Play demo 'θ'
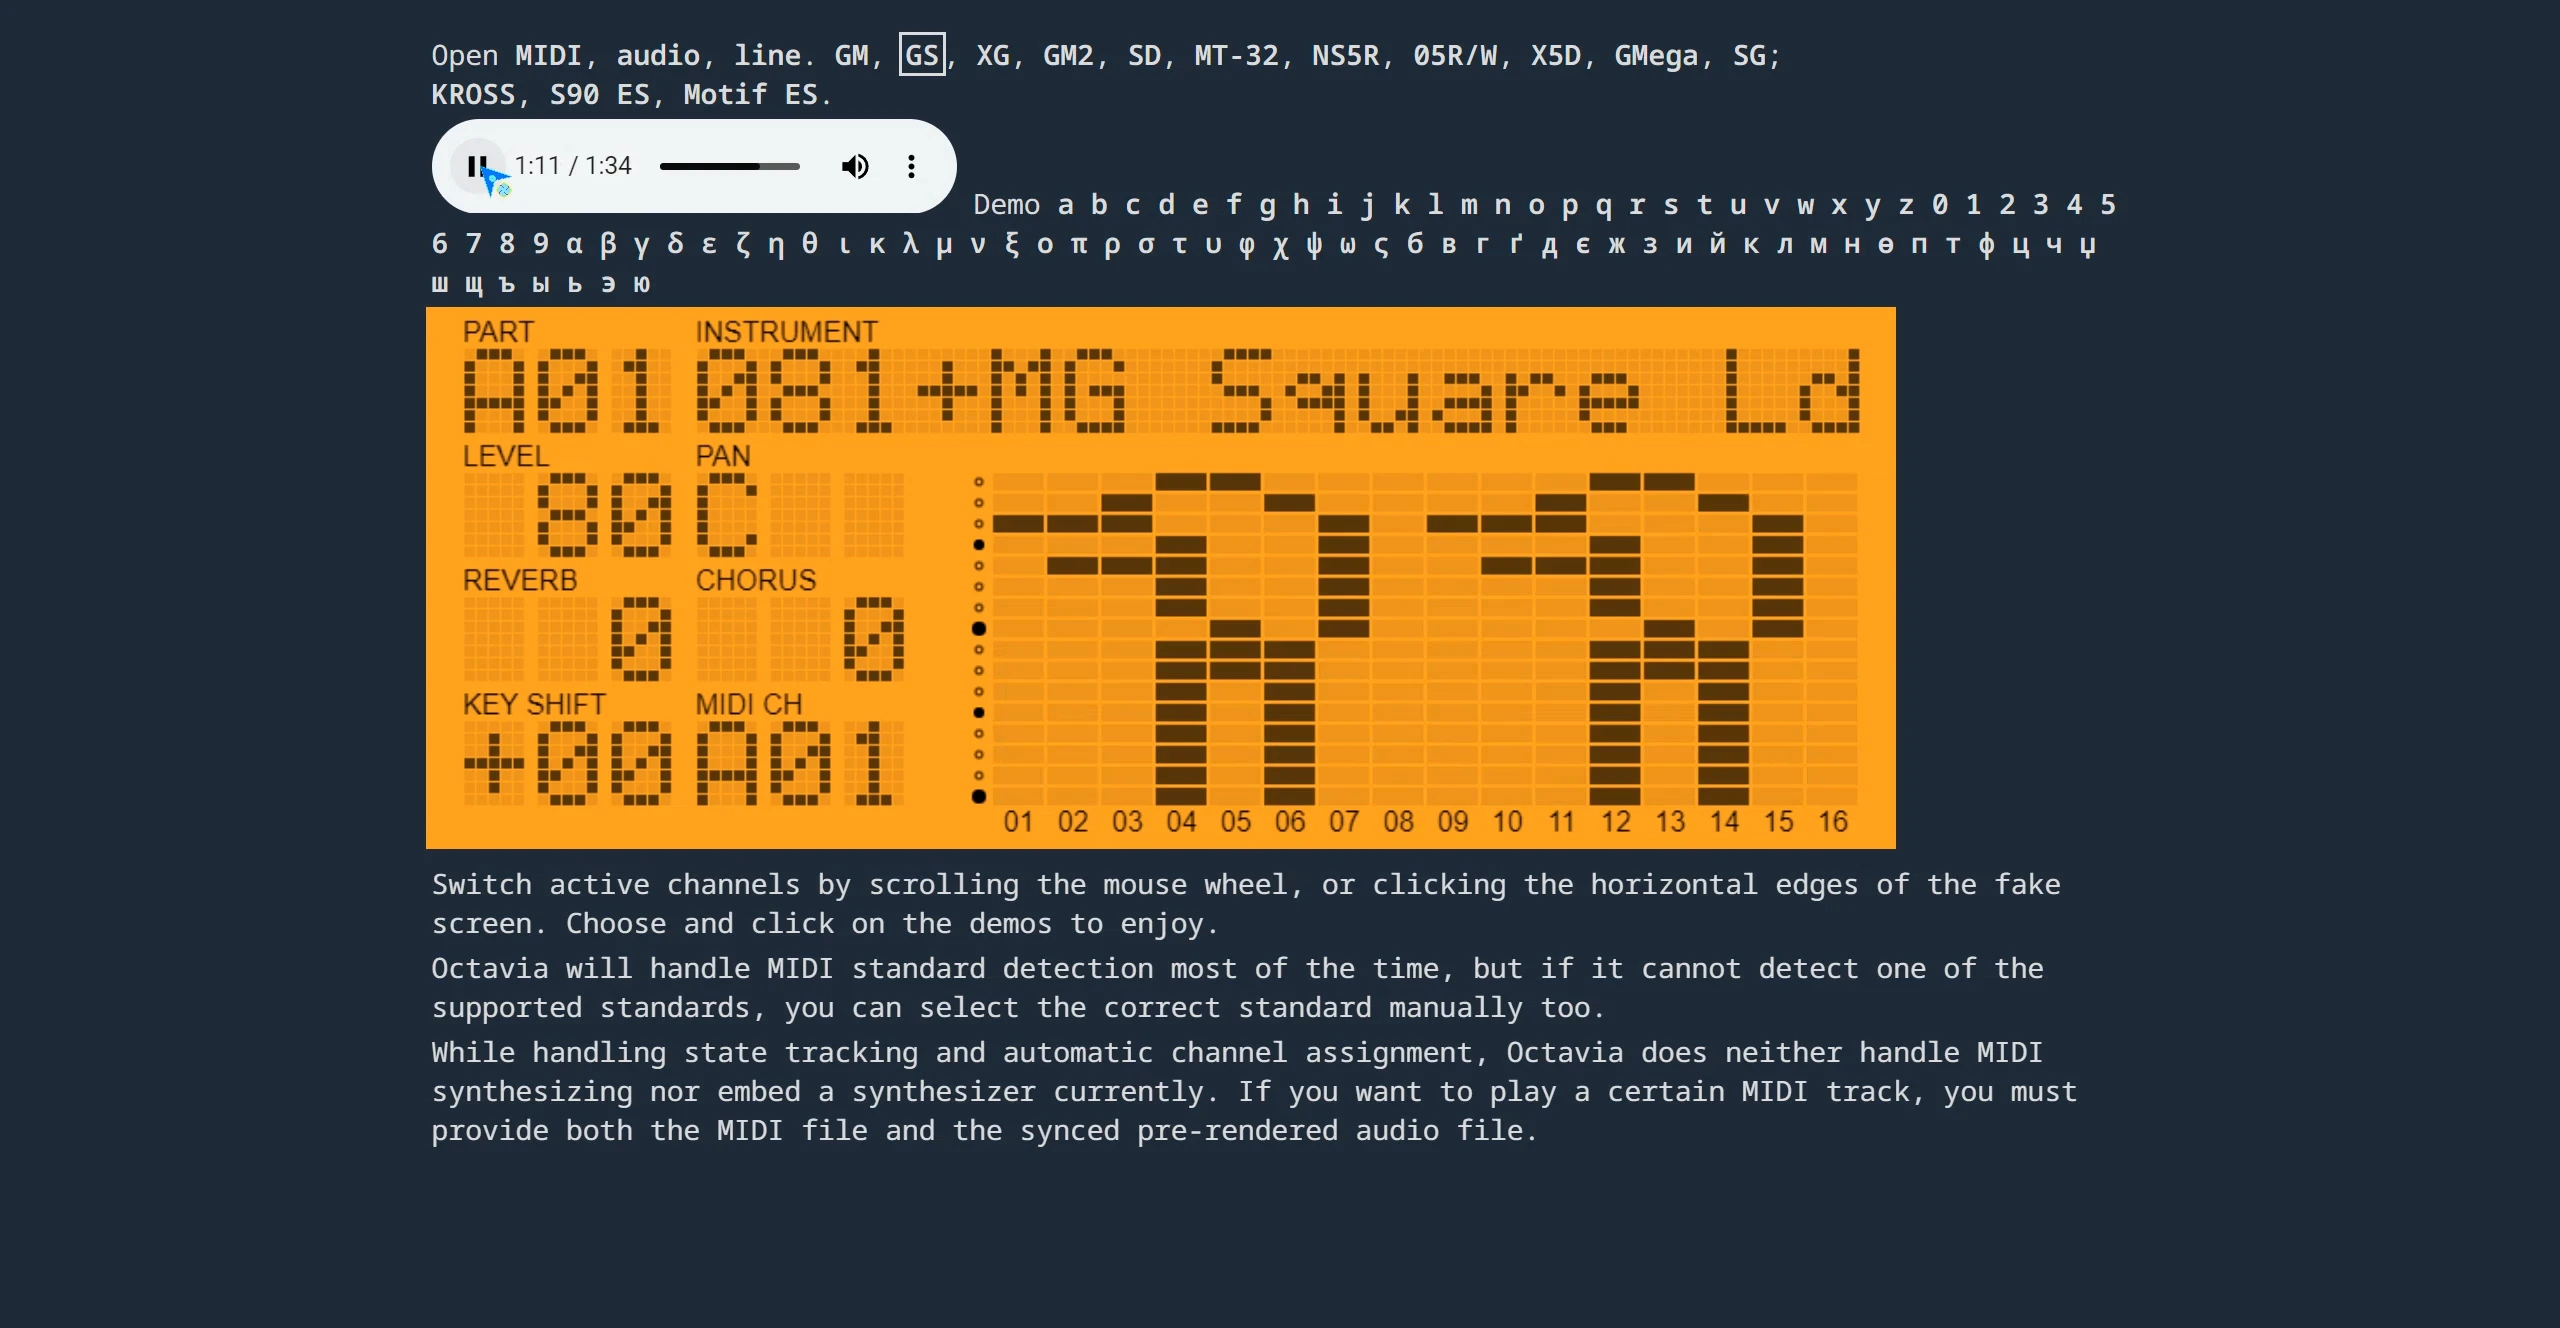2560x1328 pixels. [810, 243]
